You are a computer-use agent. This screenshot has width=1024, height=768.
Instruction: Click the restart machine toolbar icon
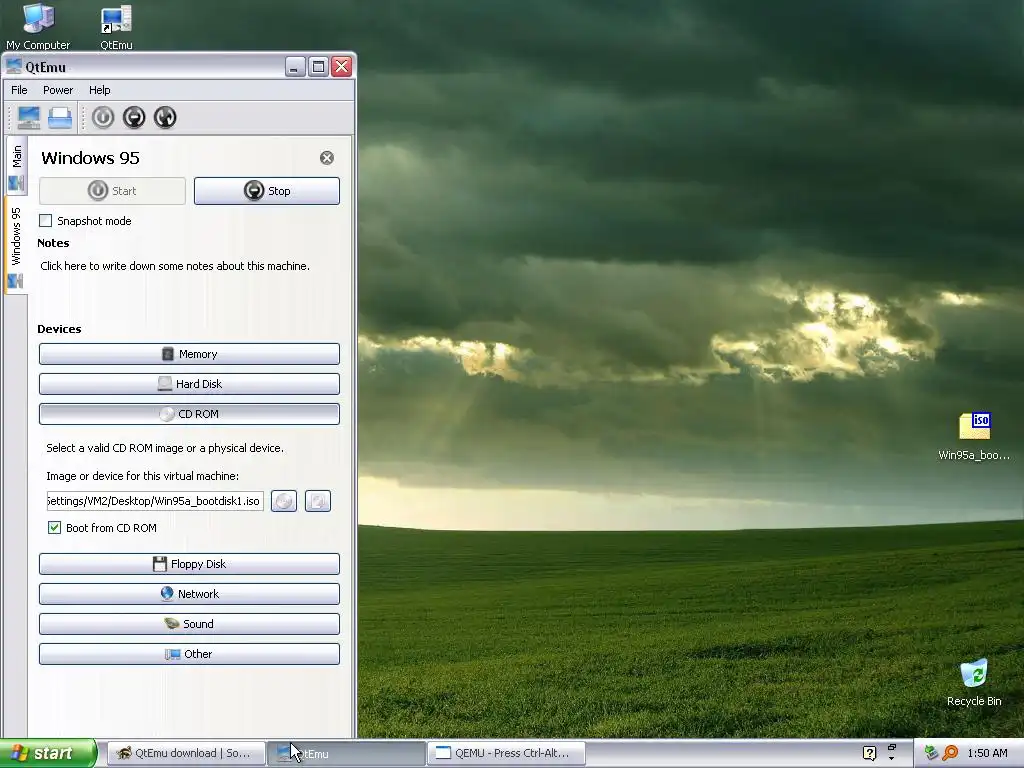pyautogui.click(x=165, y=118)
